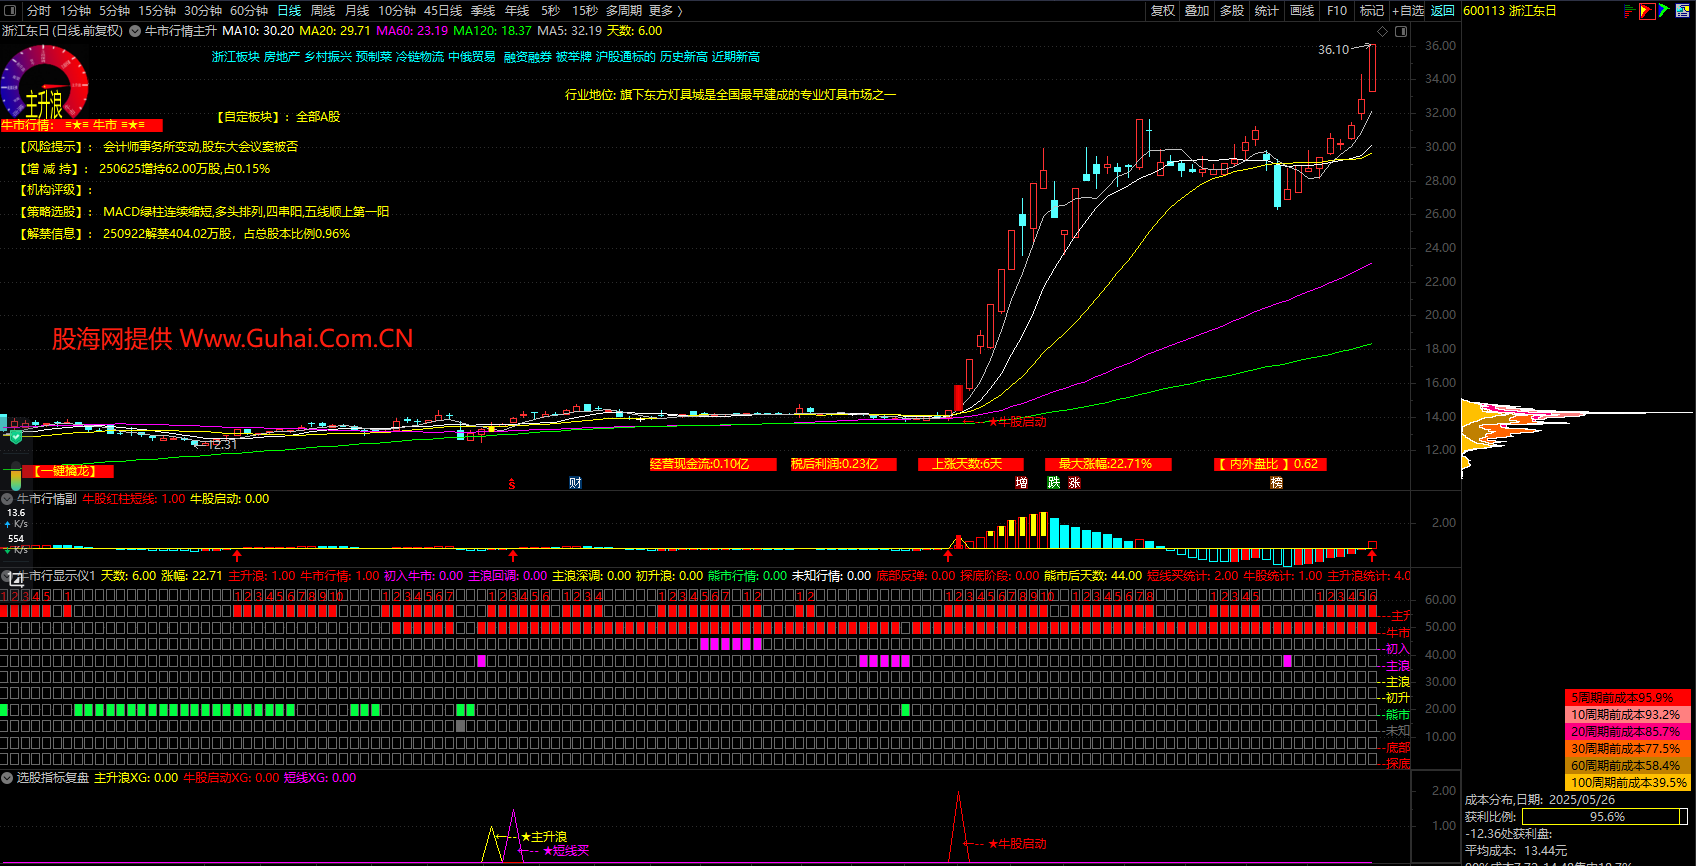This screenshot has width=1696, height=866.
Task: Select the red-boxed flame chip icon
Action: (x=1646, y=10)
